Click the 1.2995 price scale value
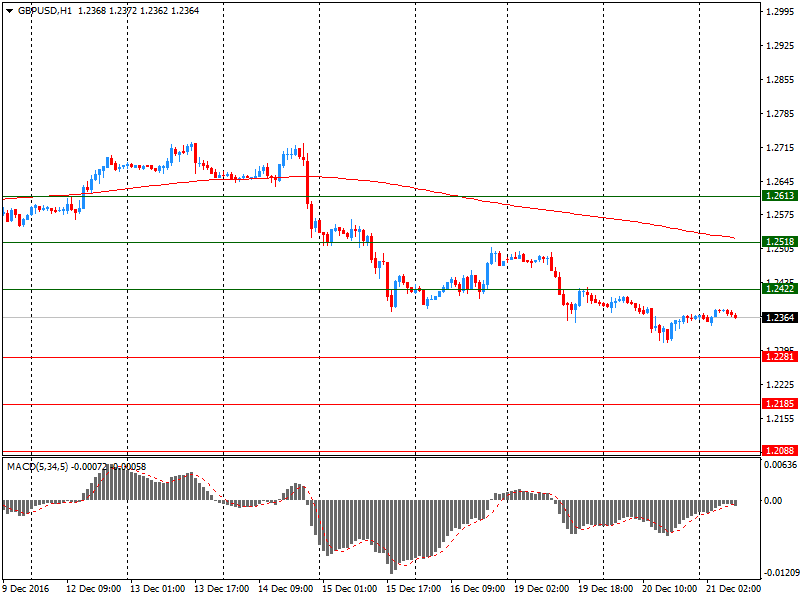800x600 pixels. click(780, 12)
